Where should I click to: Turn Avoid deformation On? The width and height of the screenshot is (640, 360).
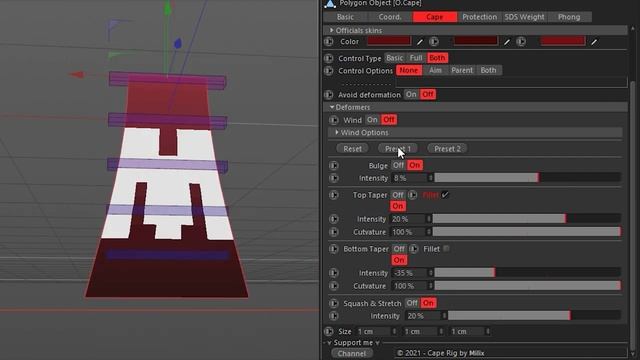tap(411, 94)
